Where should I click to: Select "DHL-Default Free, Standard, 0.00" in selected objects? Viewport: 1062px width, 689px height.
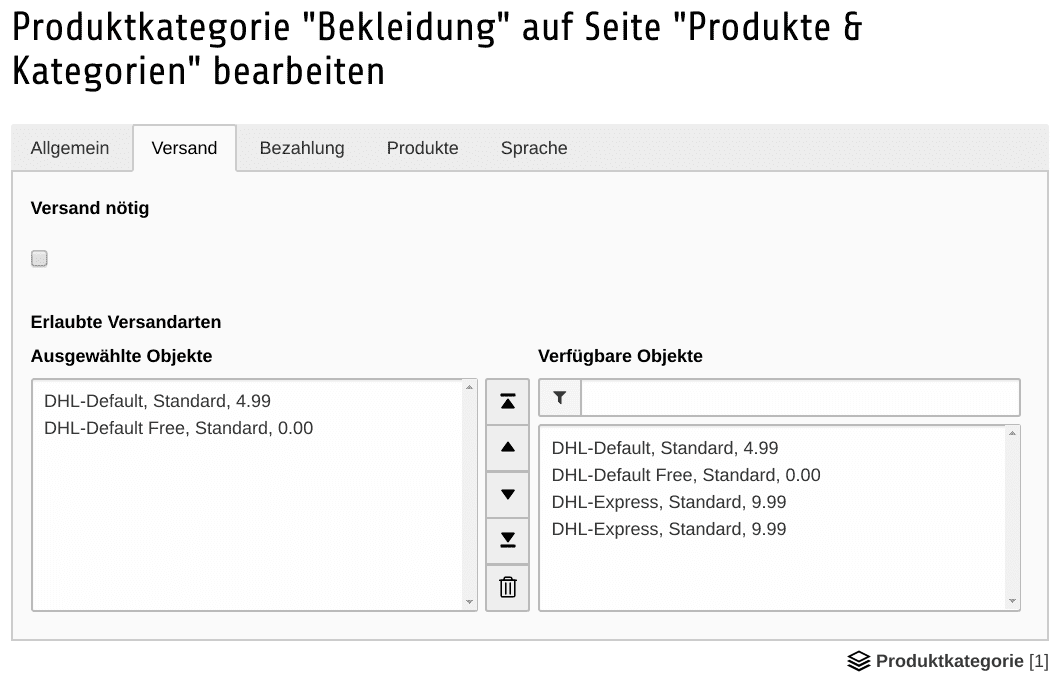tap(179, 428)
